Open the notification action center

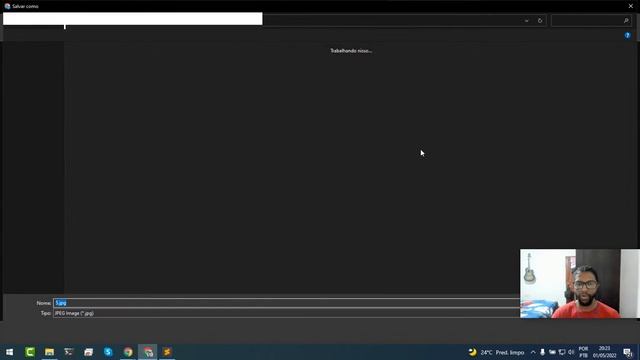628,352
